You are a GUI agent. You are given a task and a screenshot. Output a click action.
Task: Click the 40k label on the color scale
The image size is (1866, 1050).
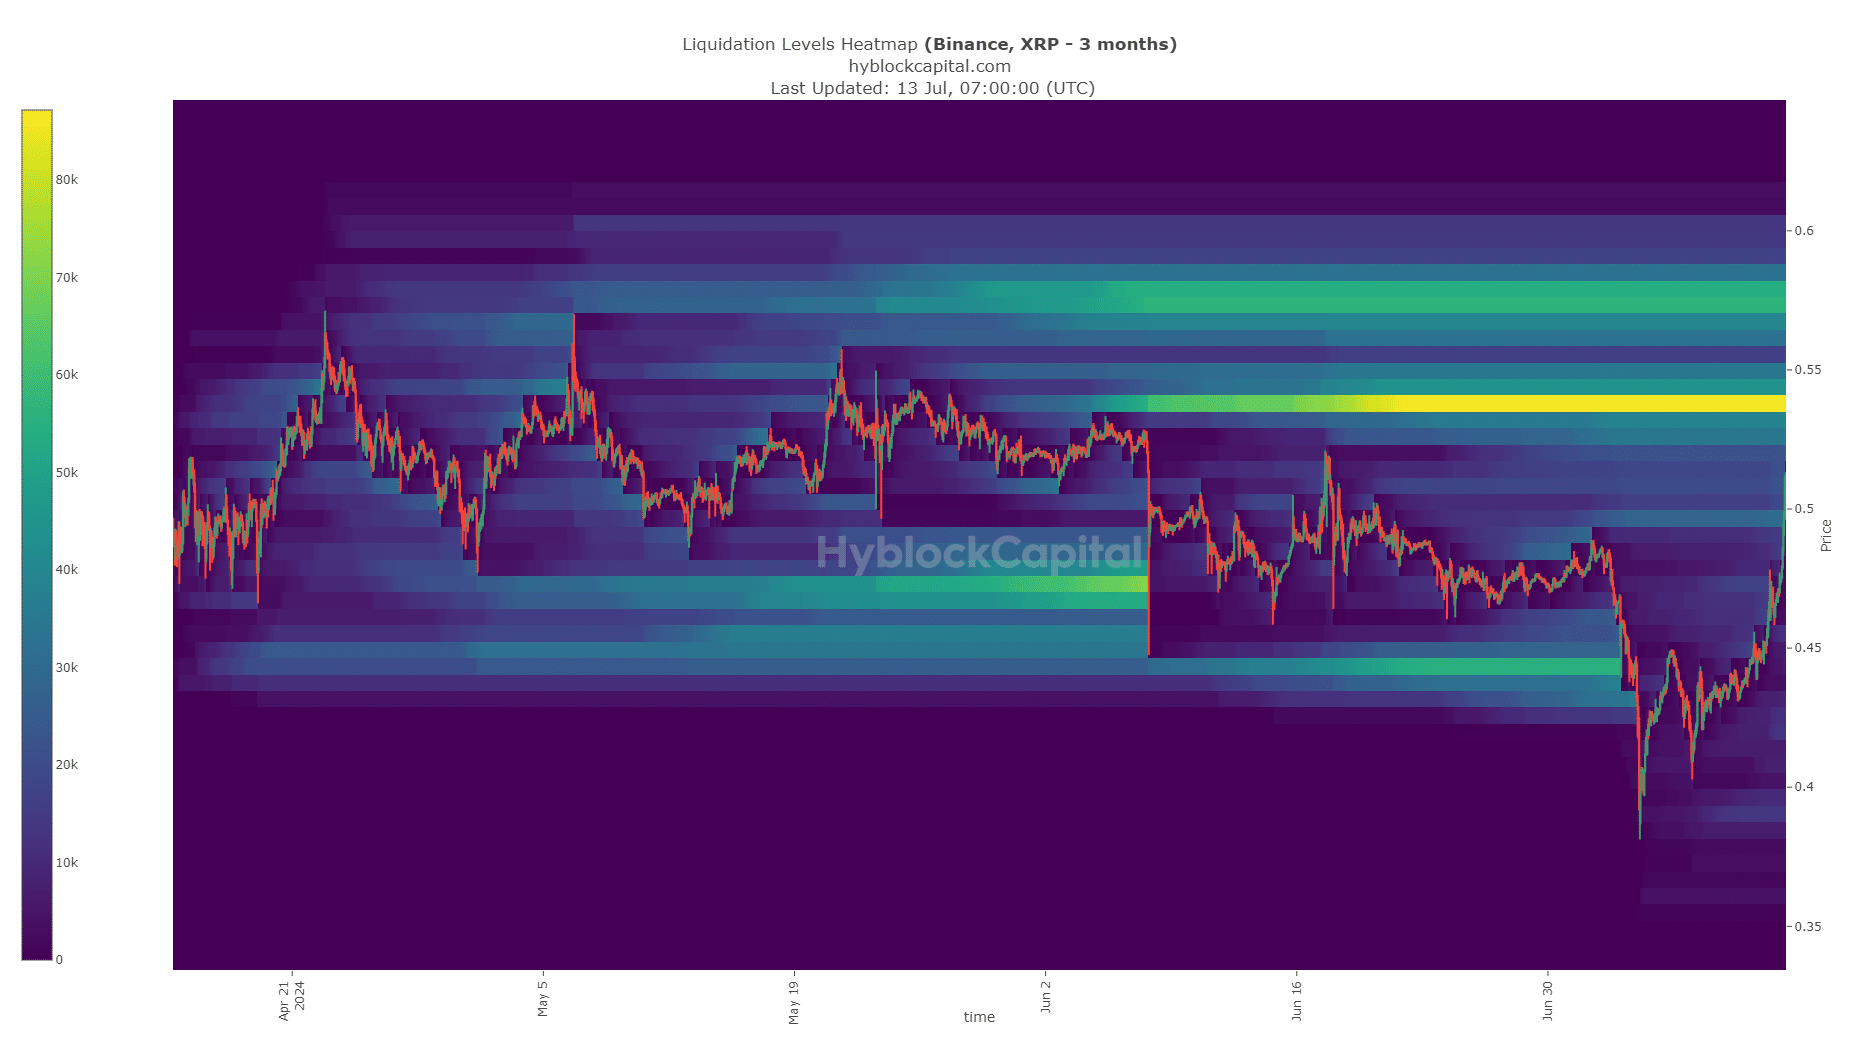pos(67,570)
